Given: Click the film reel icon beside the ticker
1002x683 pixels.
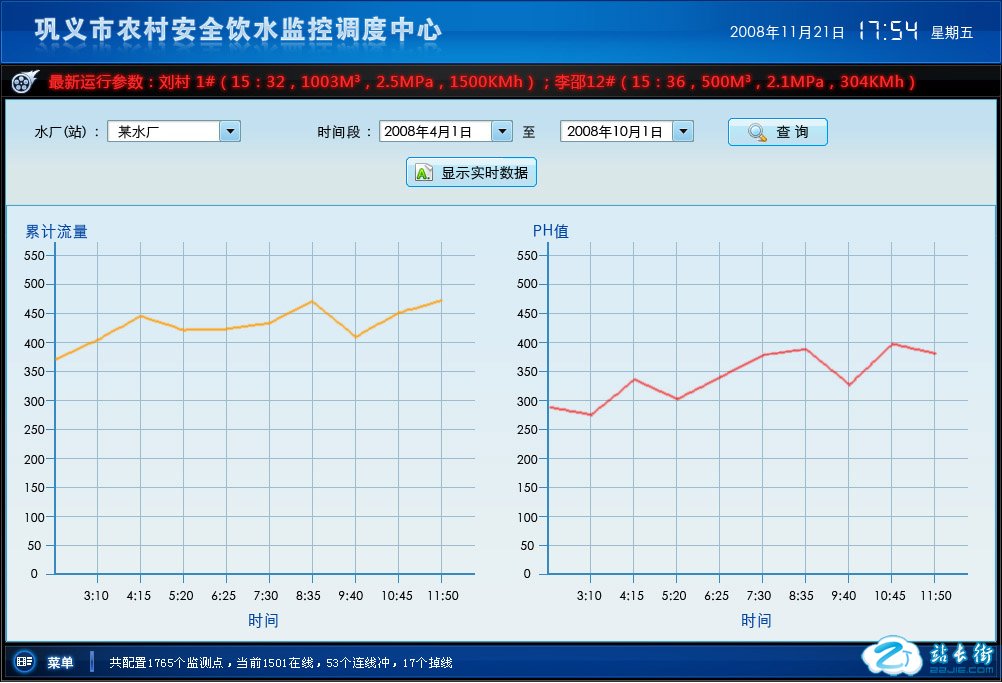Looking at the screenshot, I should pyautogui.click(x=25, y=82).
